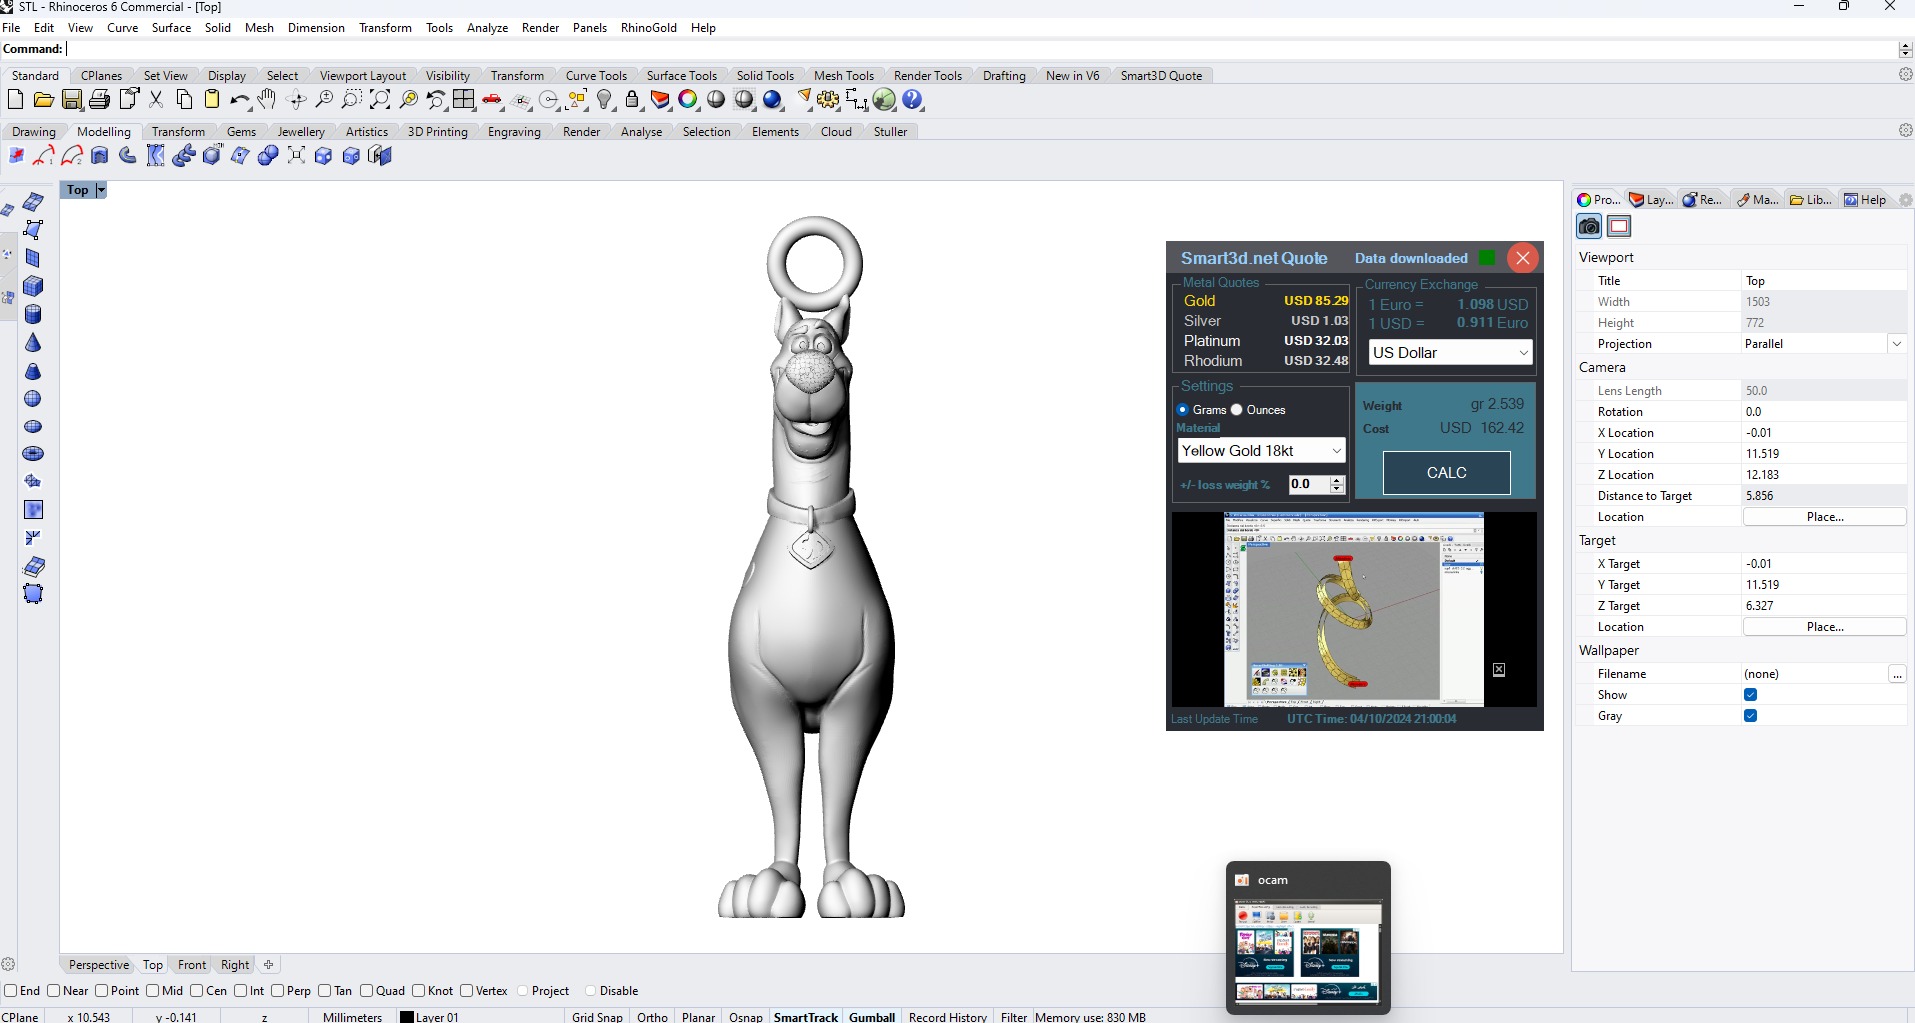This screenshot has width=1915, height=1023.
Task: Click the wallpaper Filename browse button
Action: coord(1897,674)
